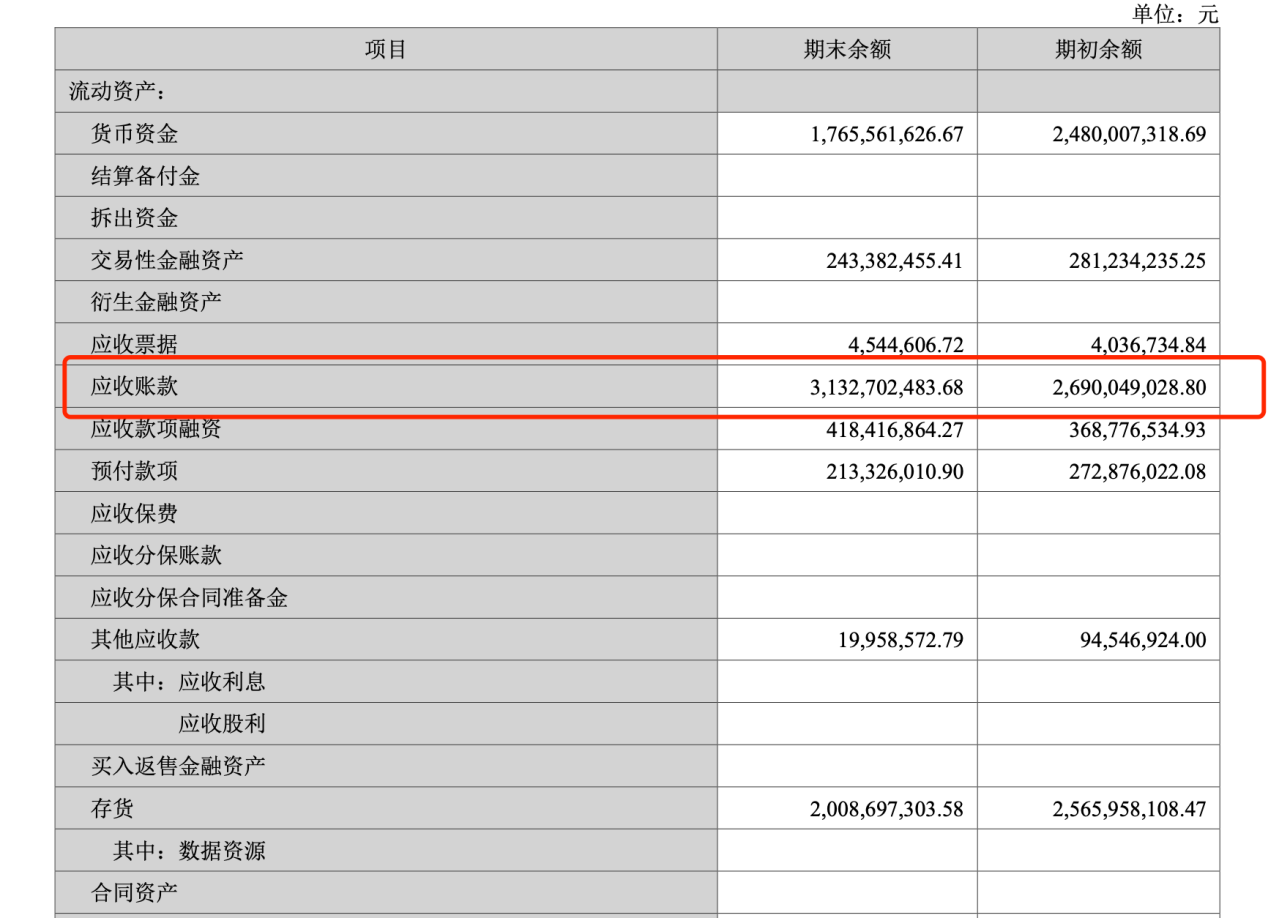Select the 预付款项 row label
The height and width of the screenshot is (918, 1268).
(x=134, y=472)
